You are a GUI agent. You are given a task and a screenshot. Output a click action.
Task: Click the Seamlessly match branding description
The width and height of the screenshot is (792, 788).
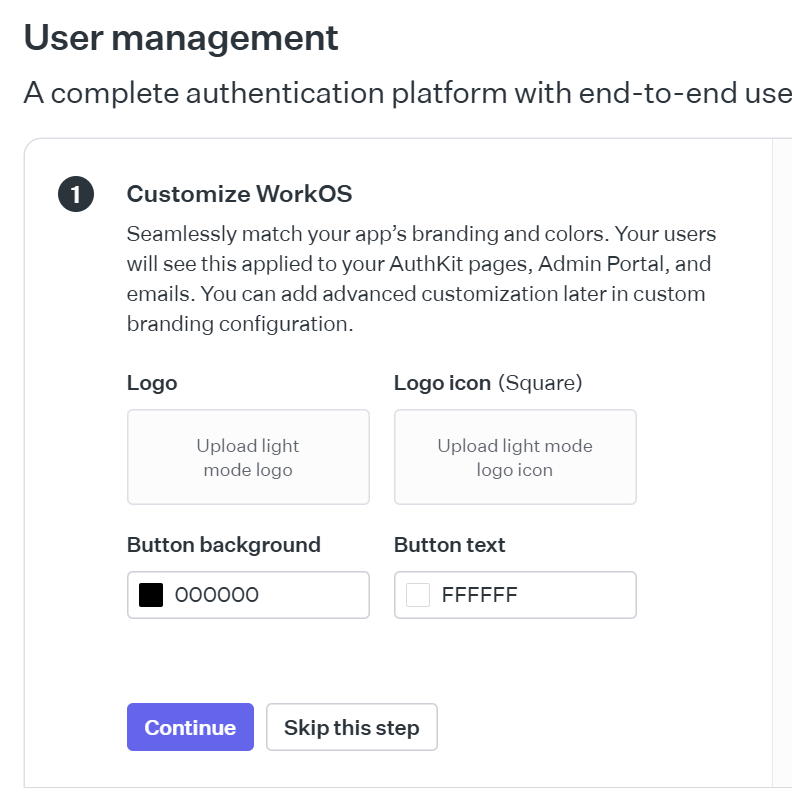point(421,279)
